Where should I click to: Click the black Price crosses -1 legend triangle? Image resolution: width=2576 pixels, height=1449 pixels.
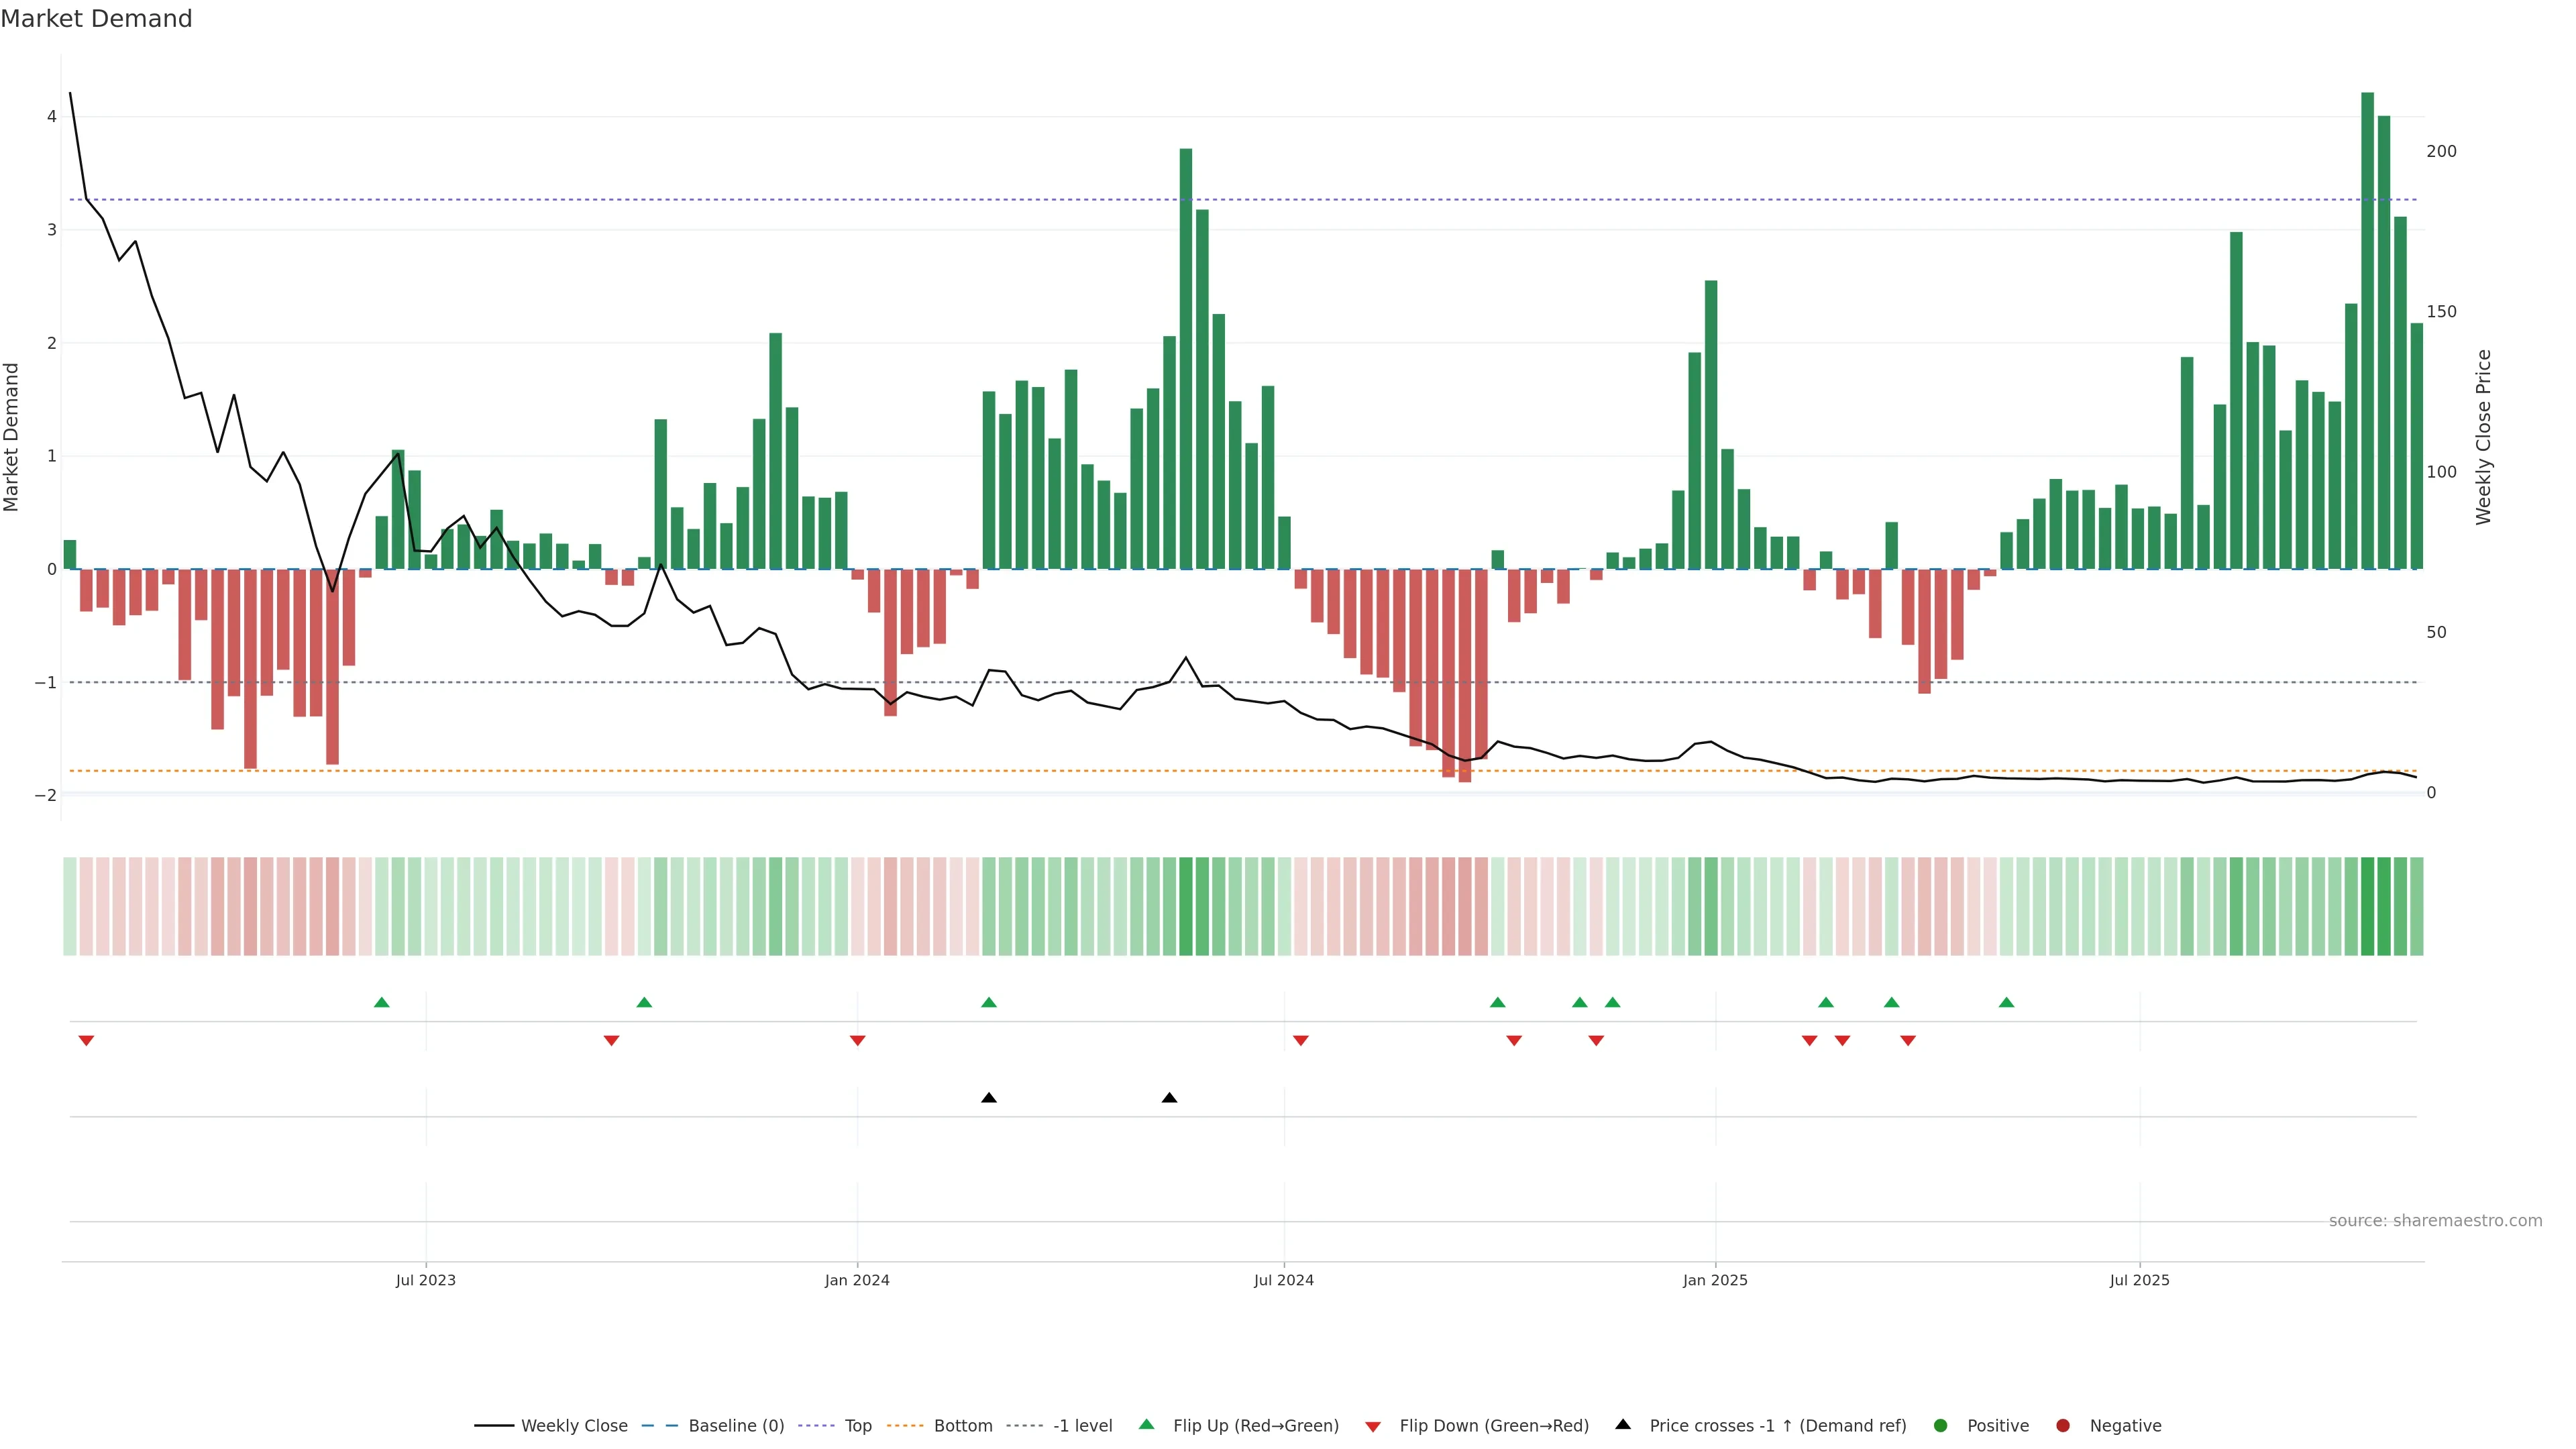1622,1424
